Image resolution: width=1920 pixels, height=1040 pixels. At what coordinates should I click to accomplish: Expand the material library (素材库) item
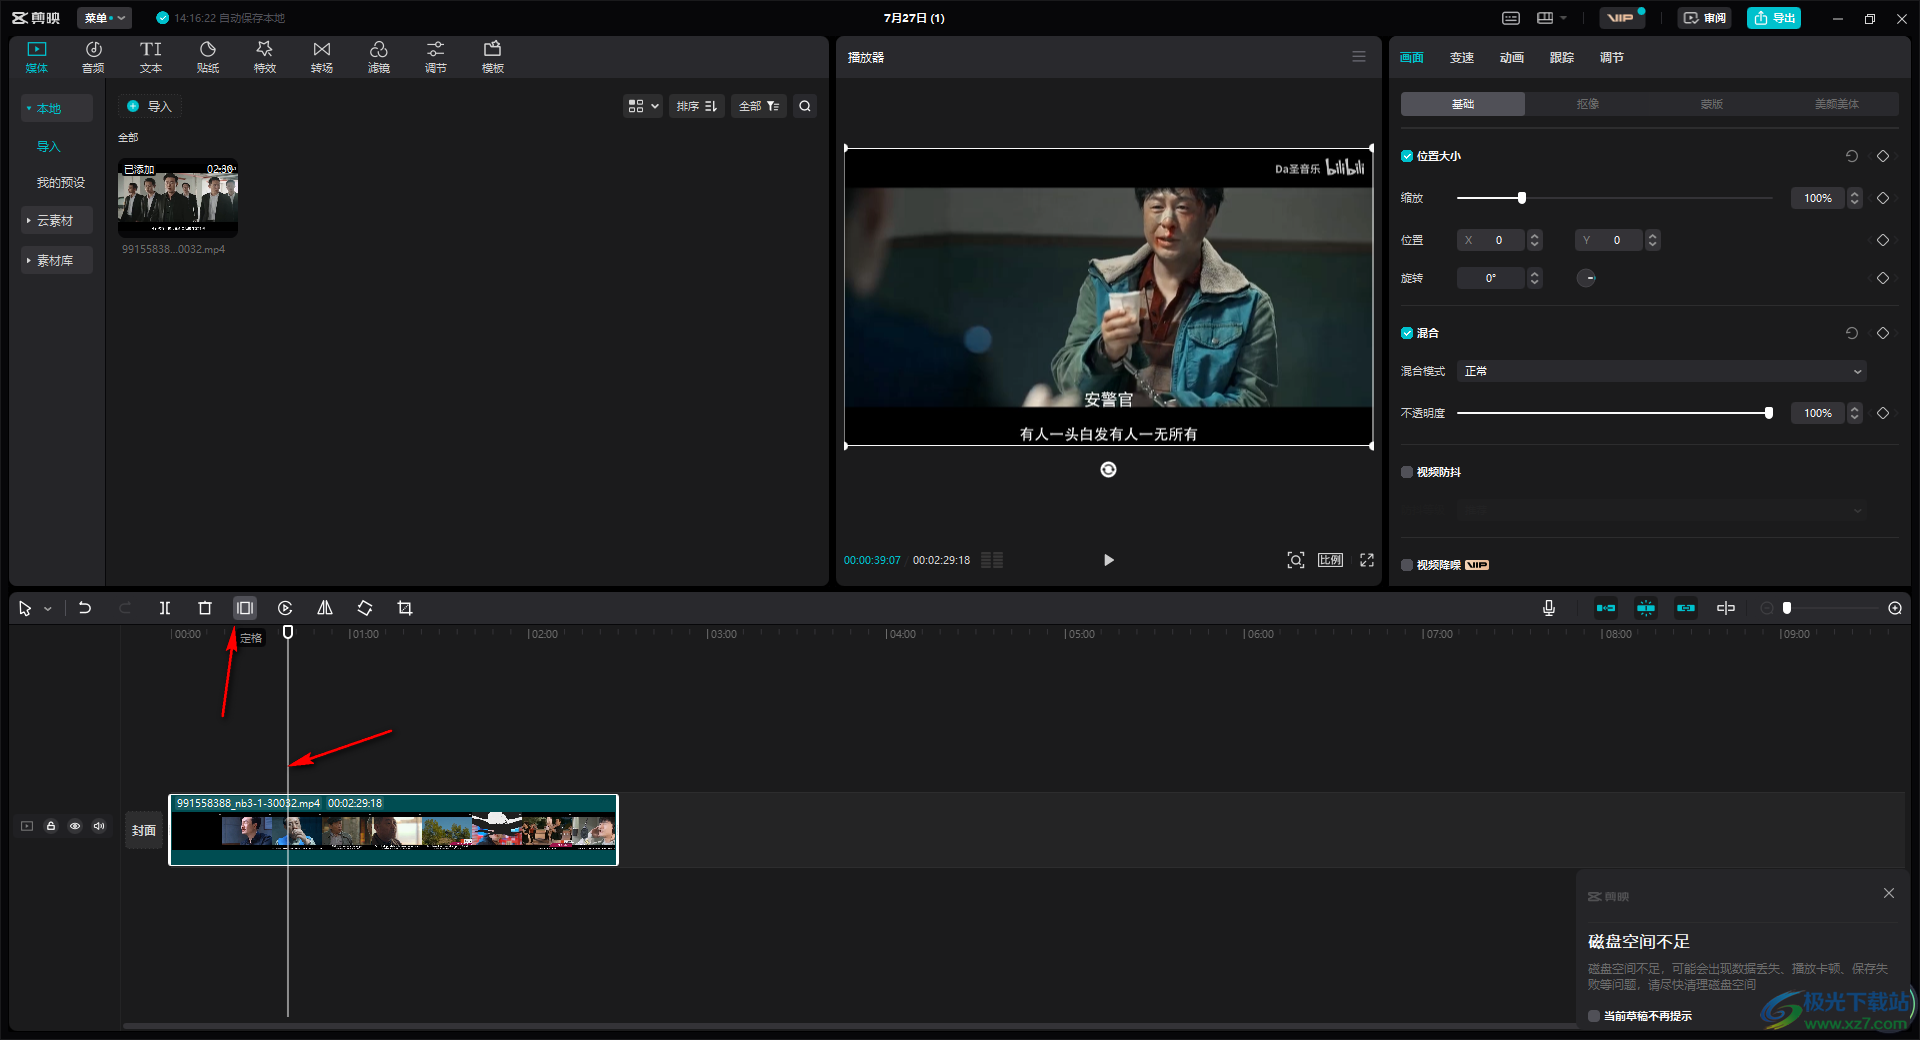point(57,260)
